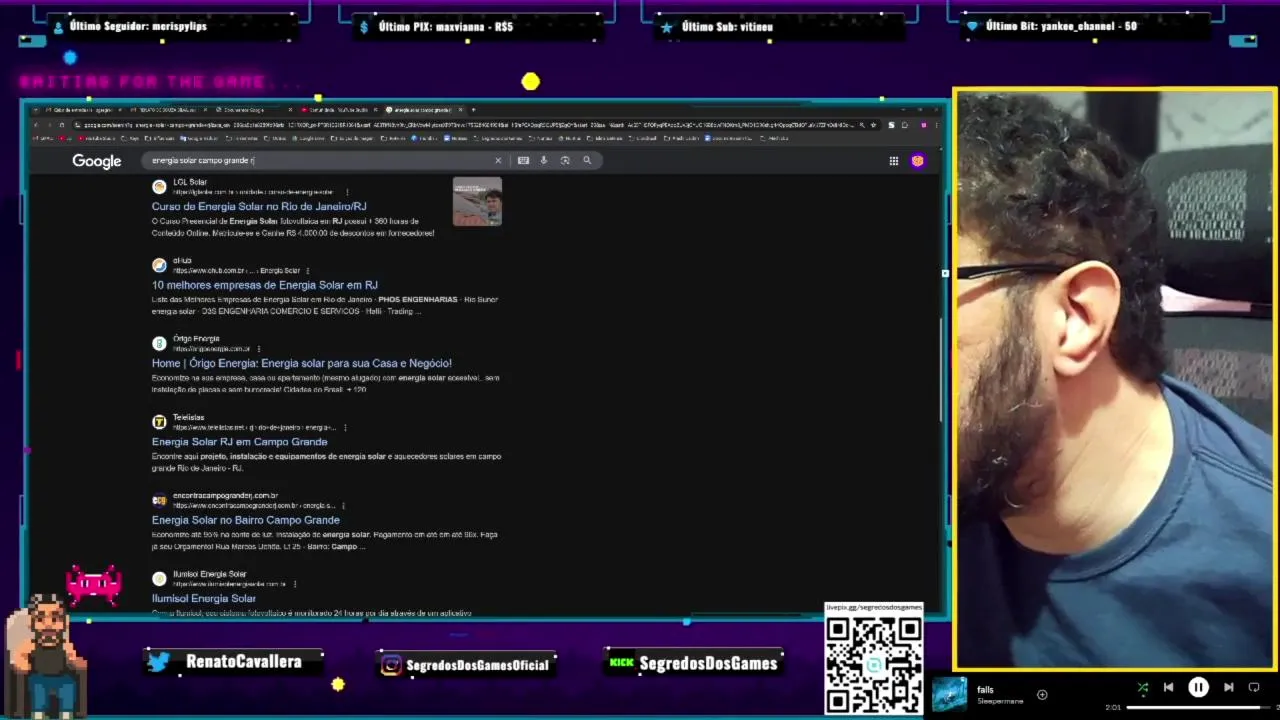Screen dimensions: 1280x720
Task: Open 'Energia Solar RJ em Campo Grande'
Action: pos(240,441)
